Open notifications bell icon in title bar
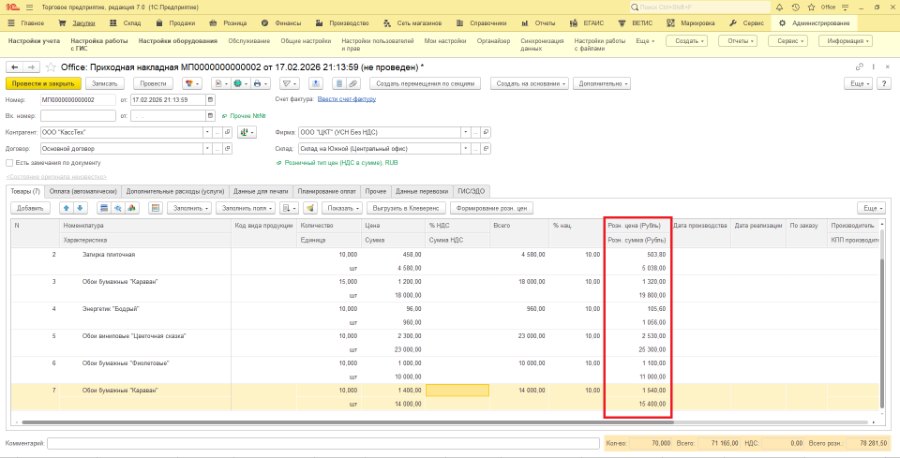 [x=779, y=7]
